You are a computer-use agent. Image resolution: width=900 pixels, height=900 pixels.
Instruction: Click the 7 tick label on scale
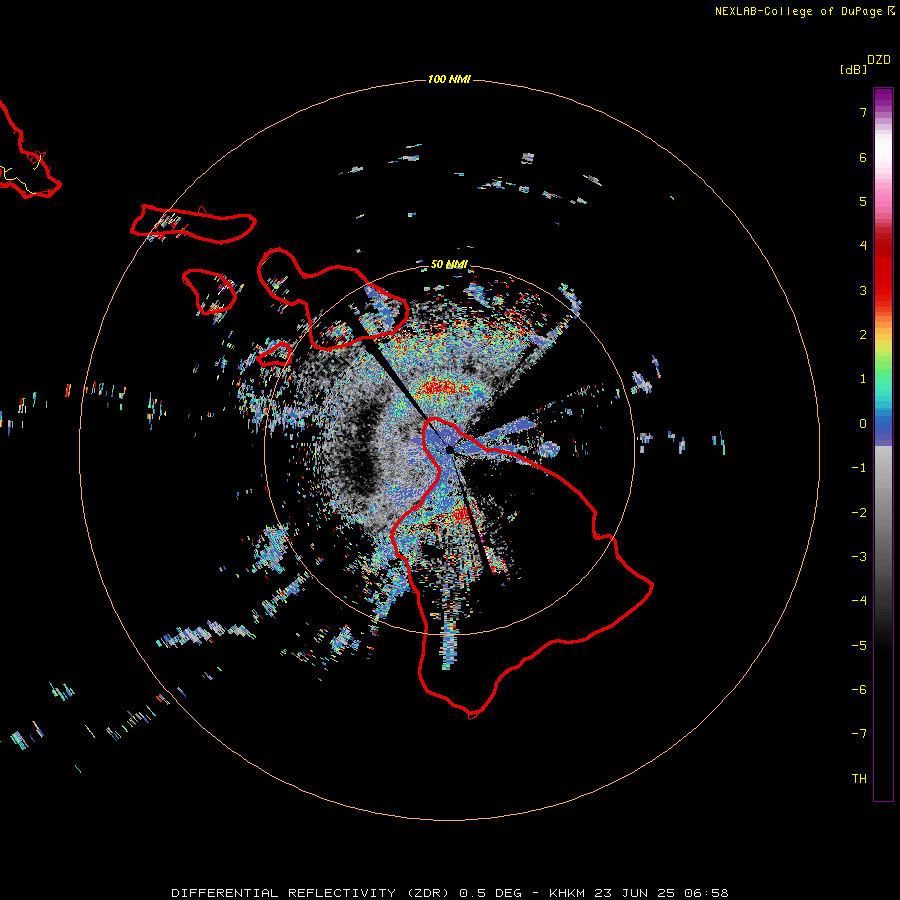863,112
